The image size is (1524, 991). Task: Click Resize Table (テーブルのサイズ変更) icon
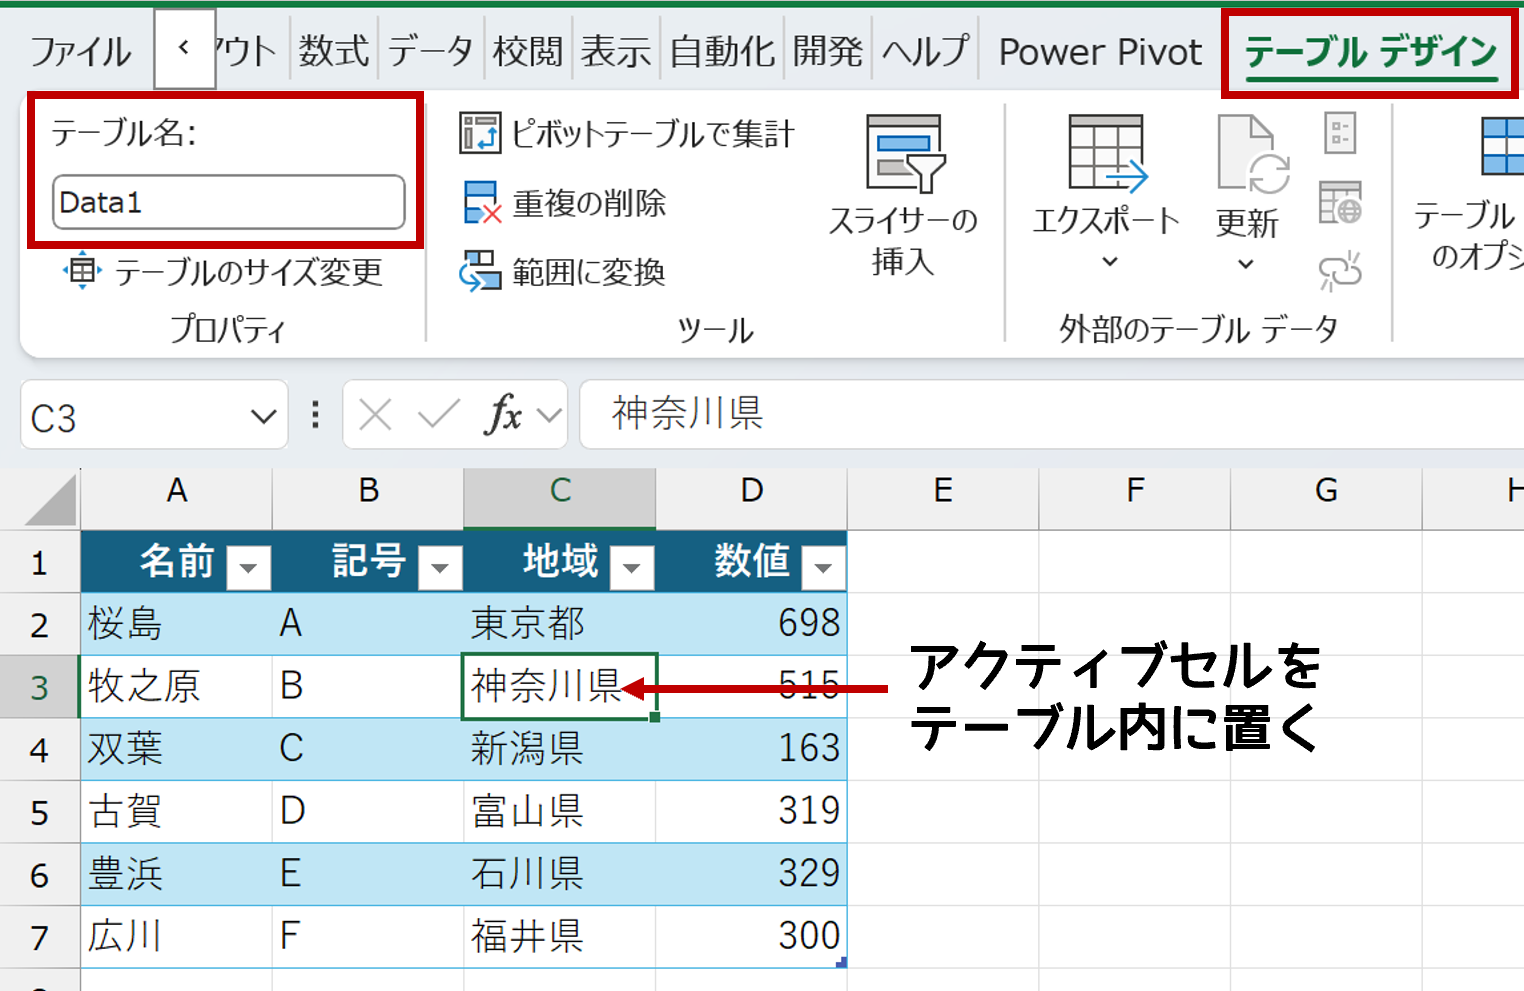pos(82,271)
